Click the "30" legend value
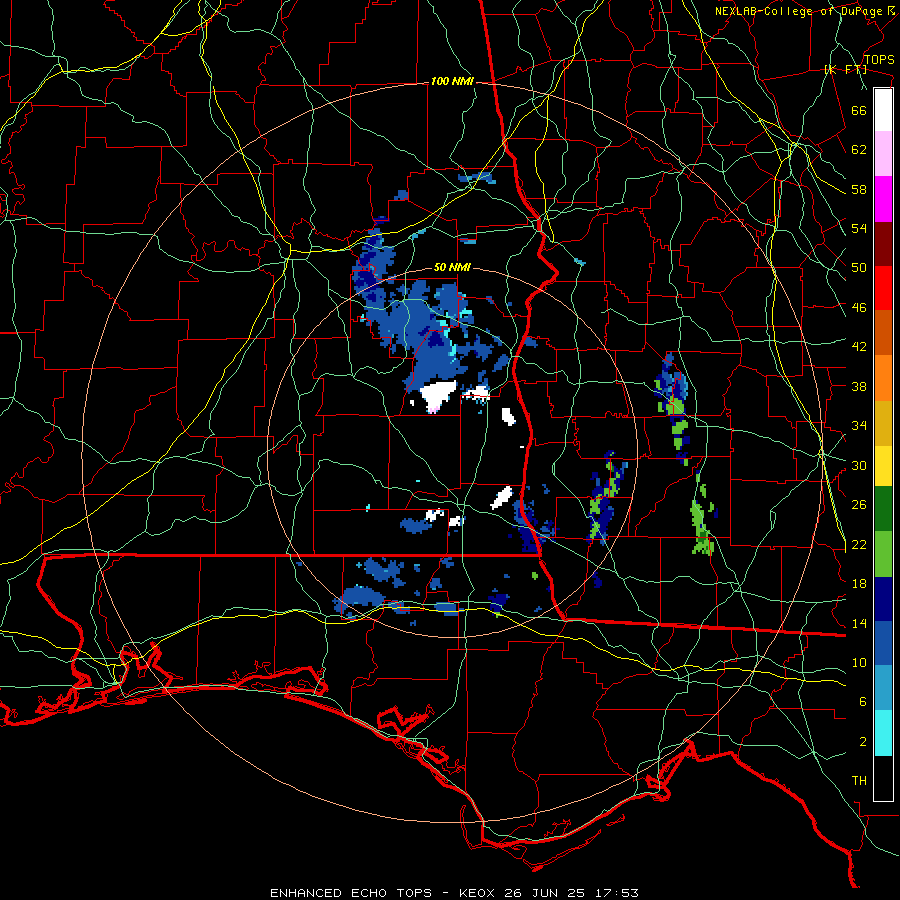 (859, 465)
